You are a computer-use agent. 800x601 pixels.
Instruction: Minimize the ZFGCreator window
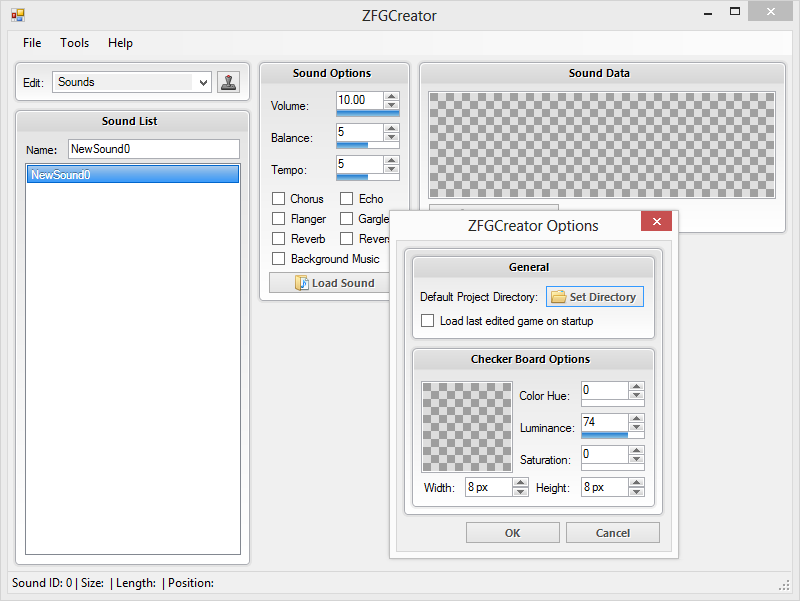(708, 13)
